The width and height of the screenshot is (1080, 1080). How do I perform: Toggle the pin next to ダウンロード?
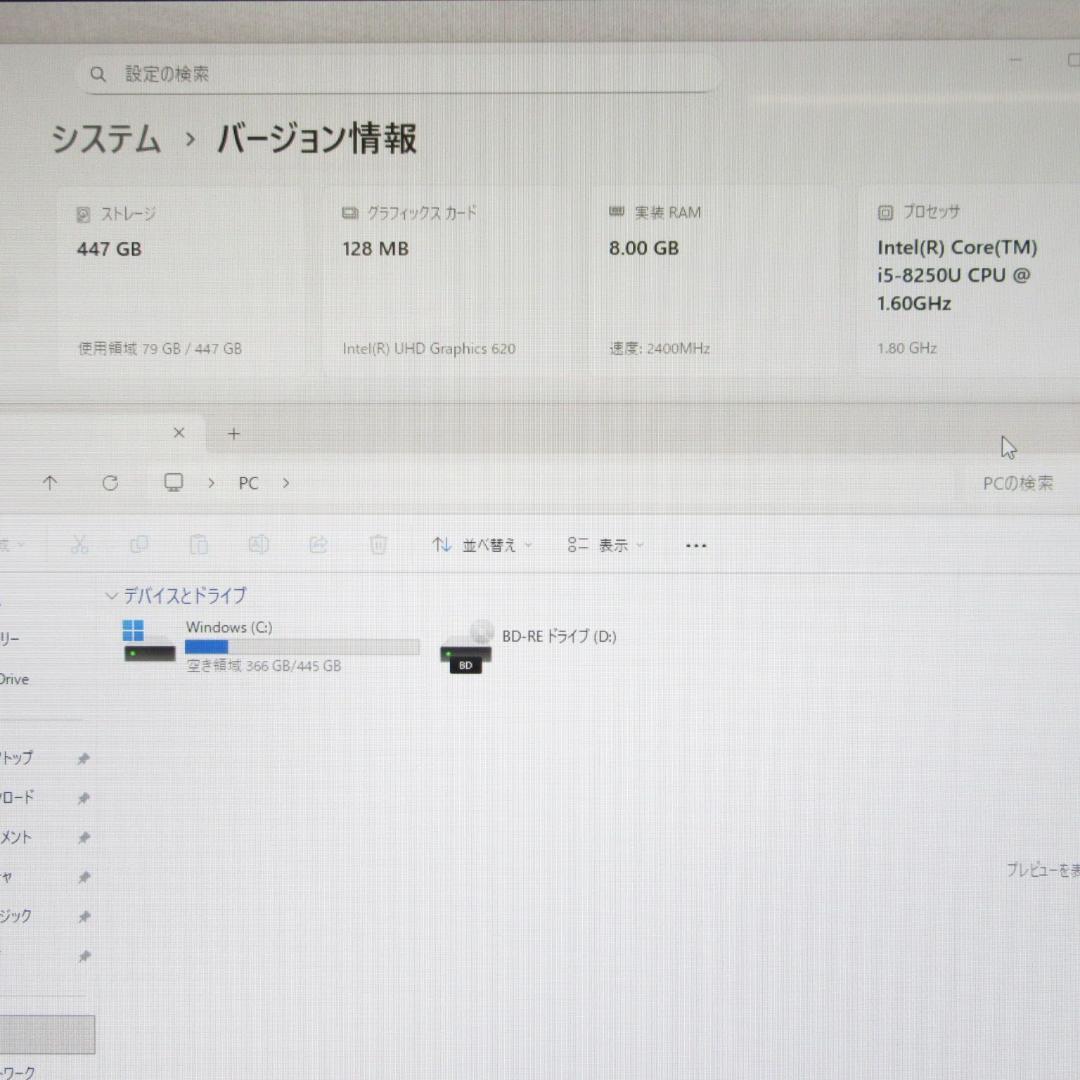pos(84,797)
